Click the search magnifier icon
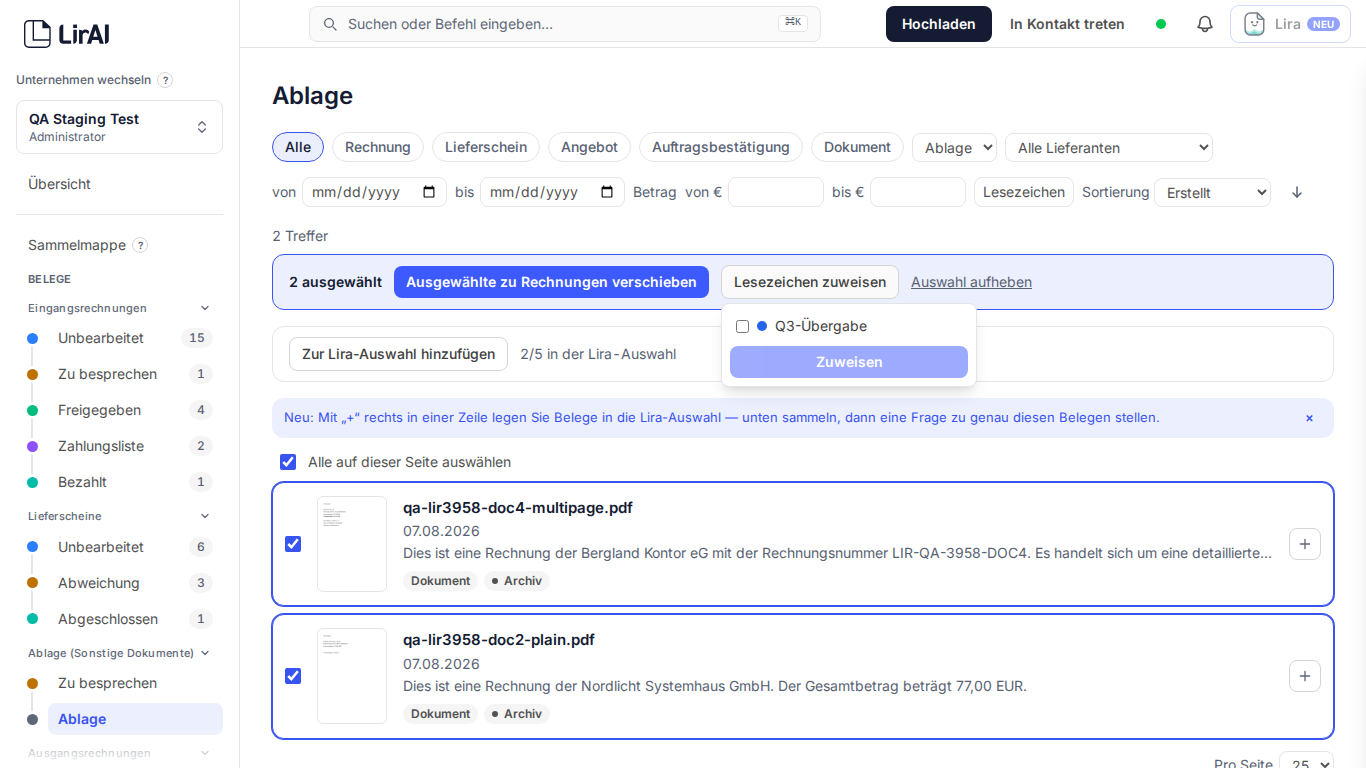Screen dimensions: 1366x768 tap(330, 24)
